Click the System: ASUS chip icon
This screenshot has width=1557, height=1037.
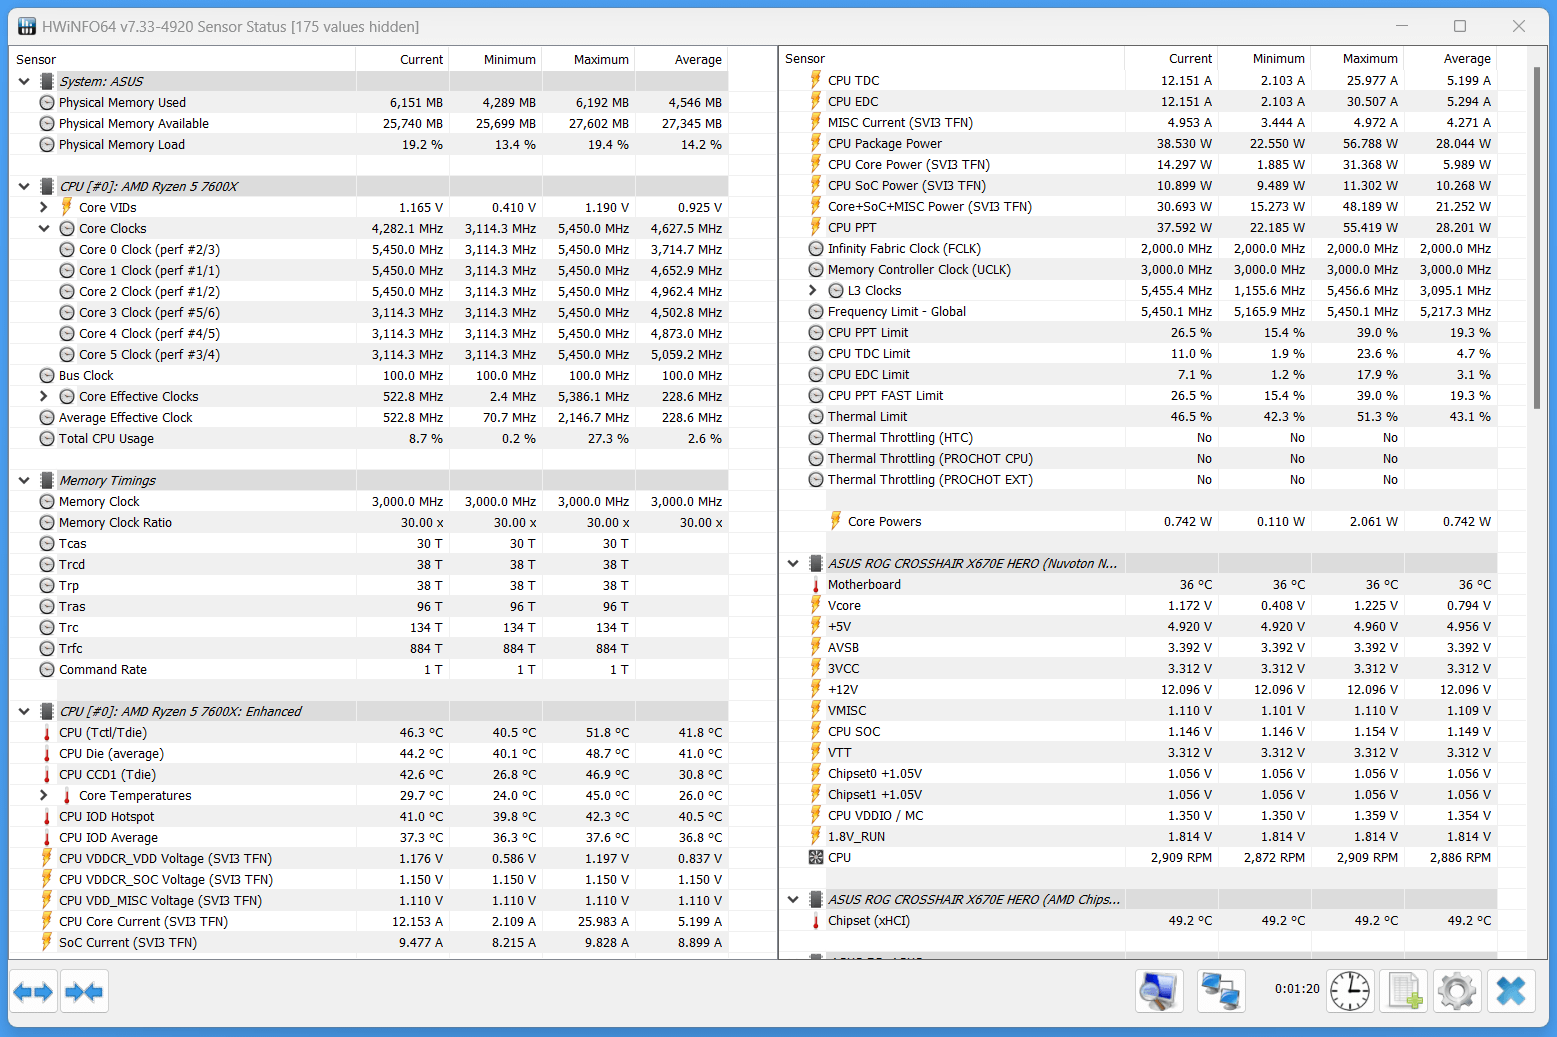pyautogui.click(x=47, y=82)
